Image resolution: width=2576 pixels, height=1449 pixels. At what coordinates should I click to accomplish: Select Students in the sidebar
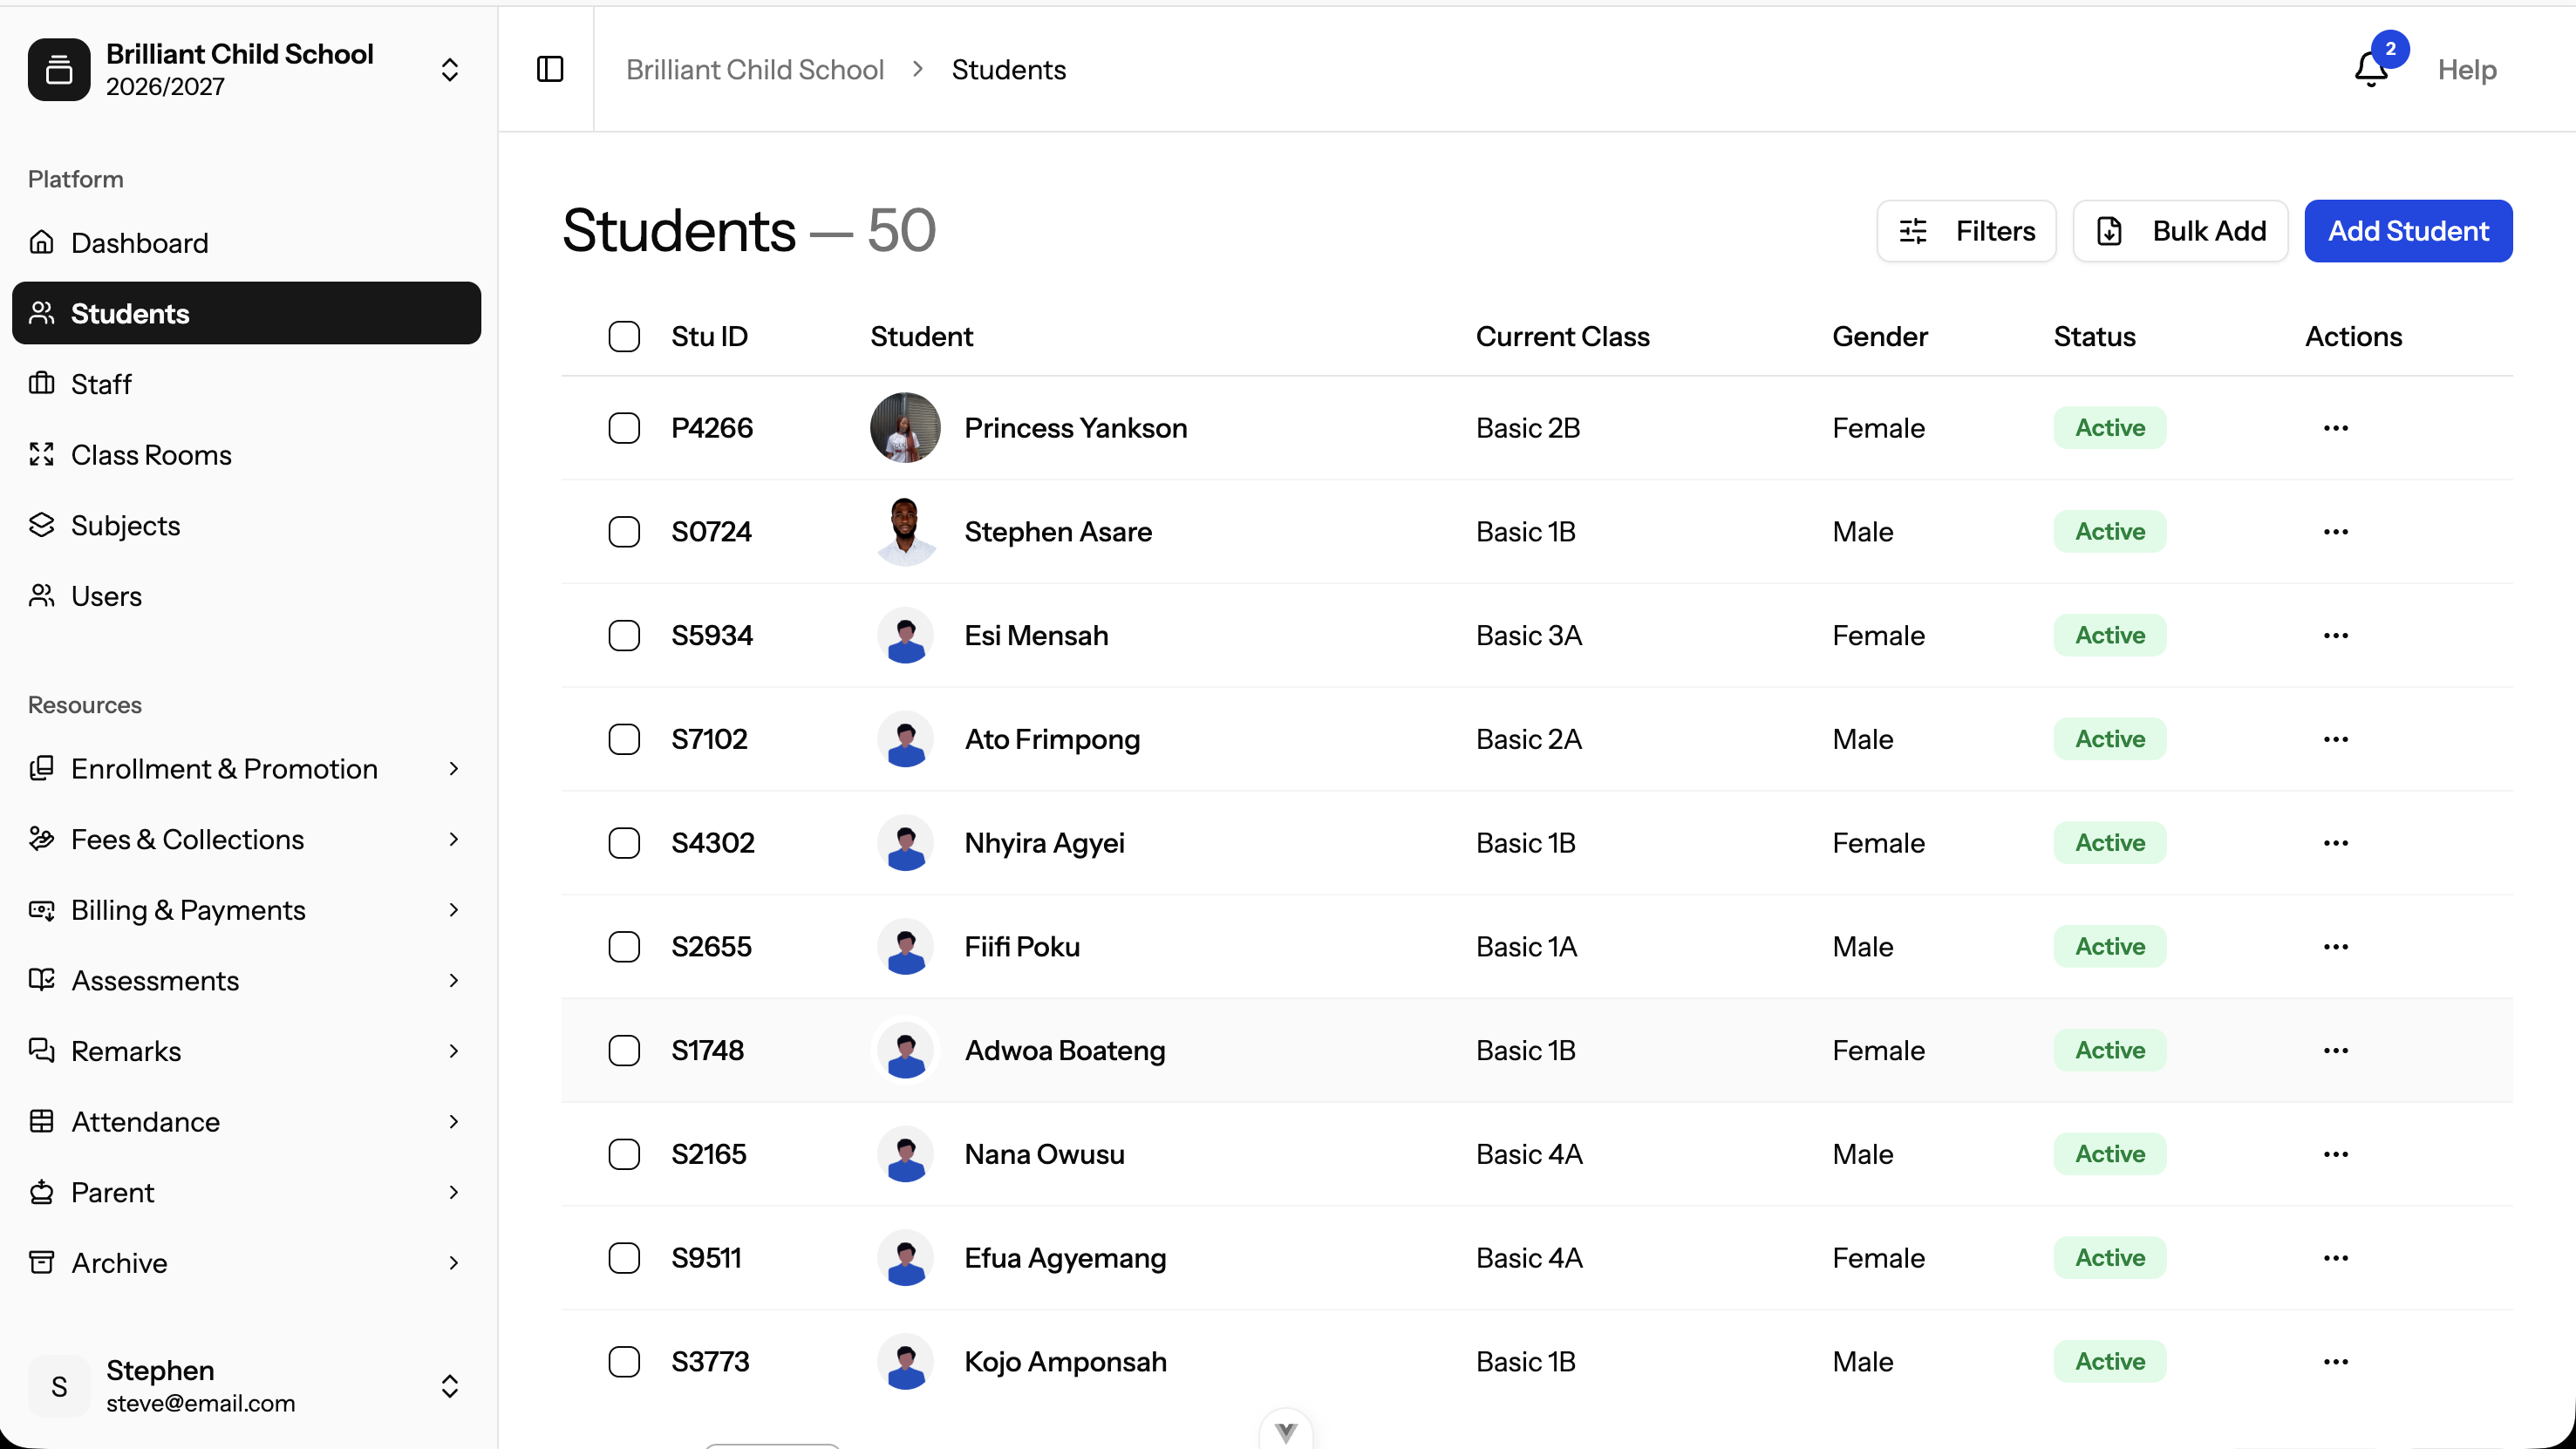246,313
